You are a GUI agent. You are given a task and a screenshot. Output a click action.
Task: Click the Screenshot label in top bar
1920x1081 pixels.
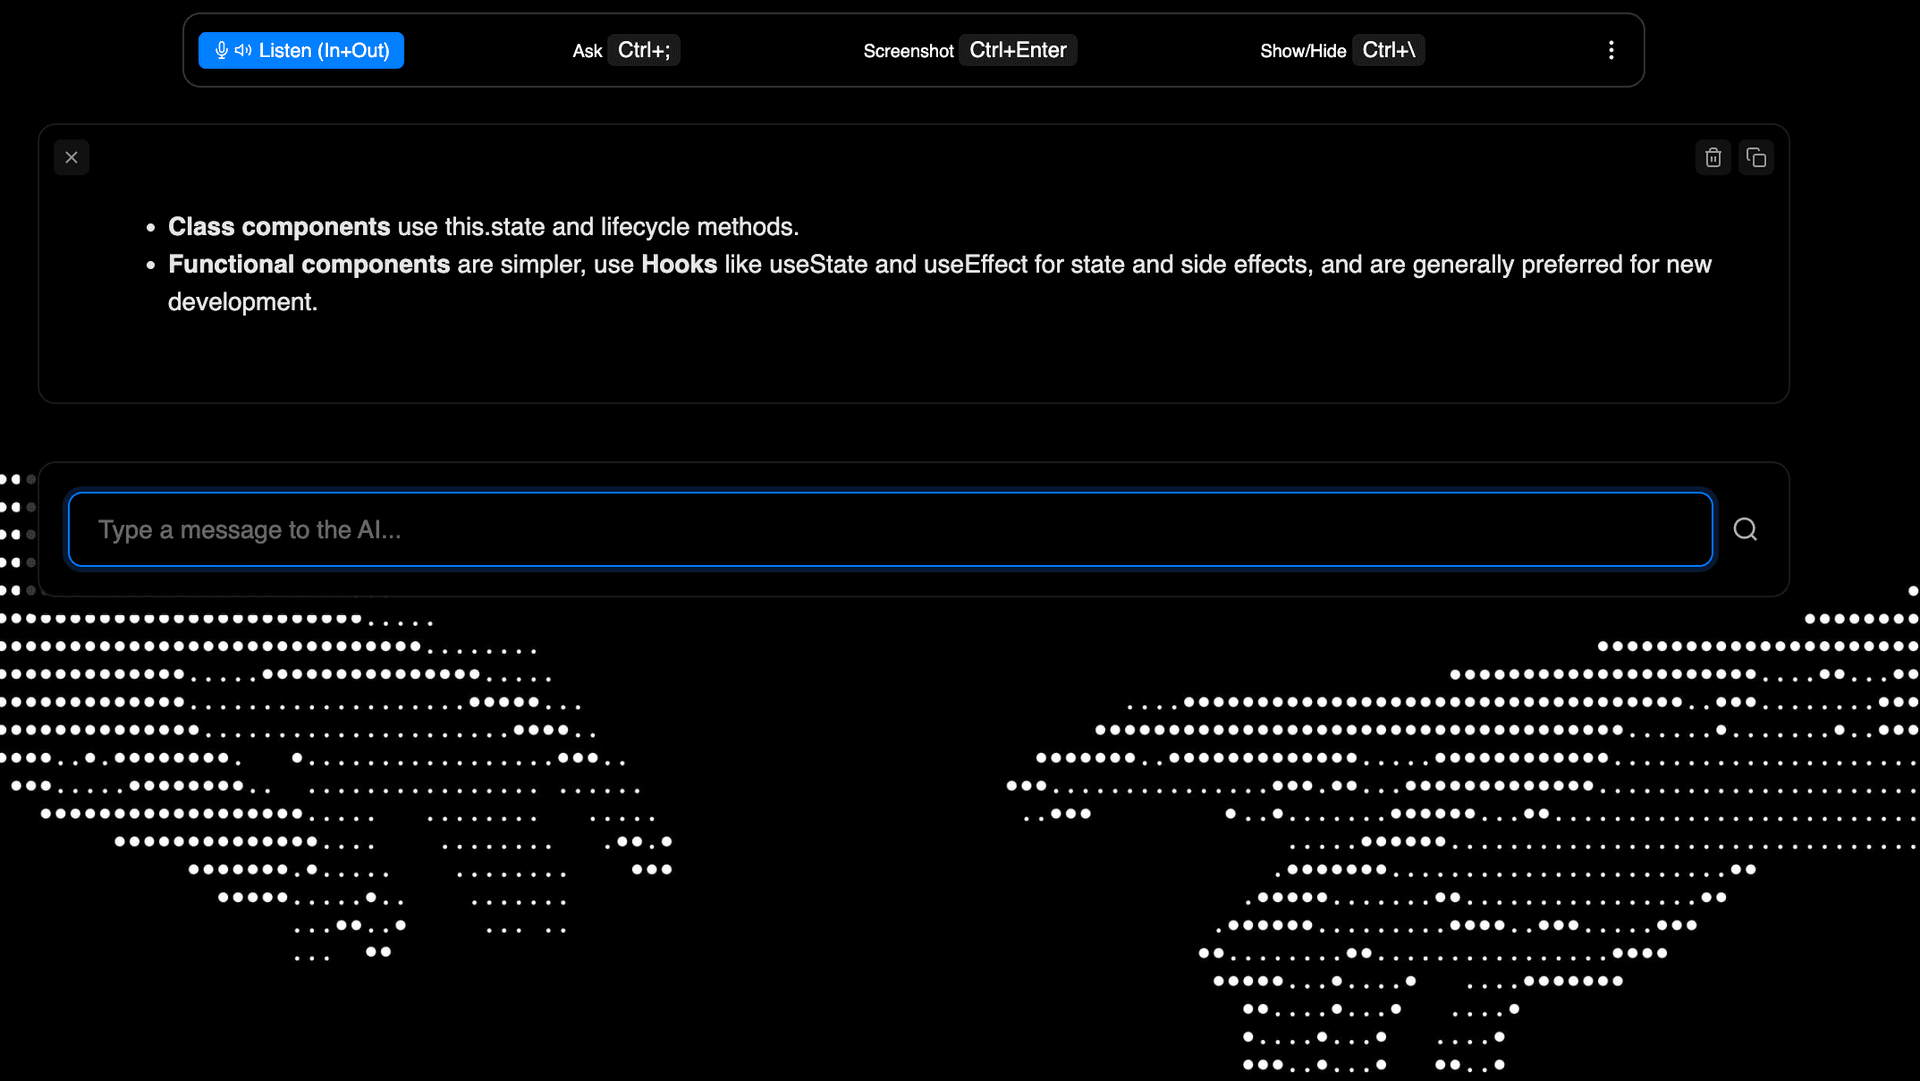click(908, 51)
